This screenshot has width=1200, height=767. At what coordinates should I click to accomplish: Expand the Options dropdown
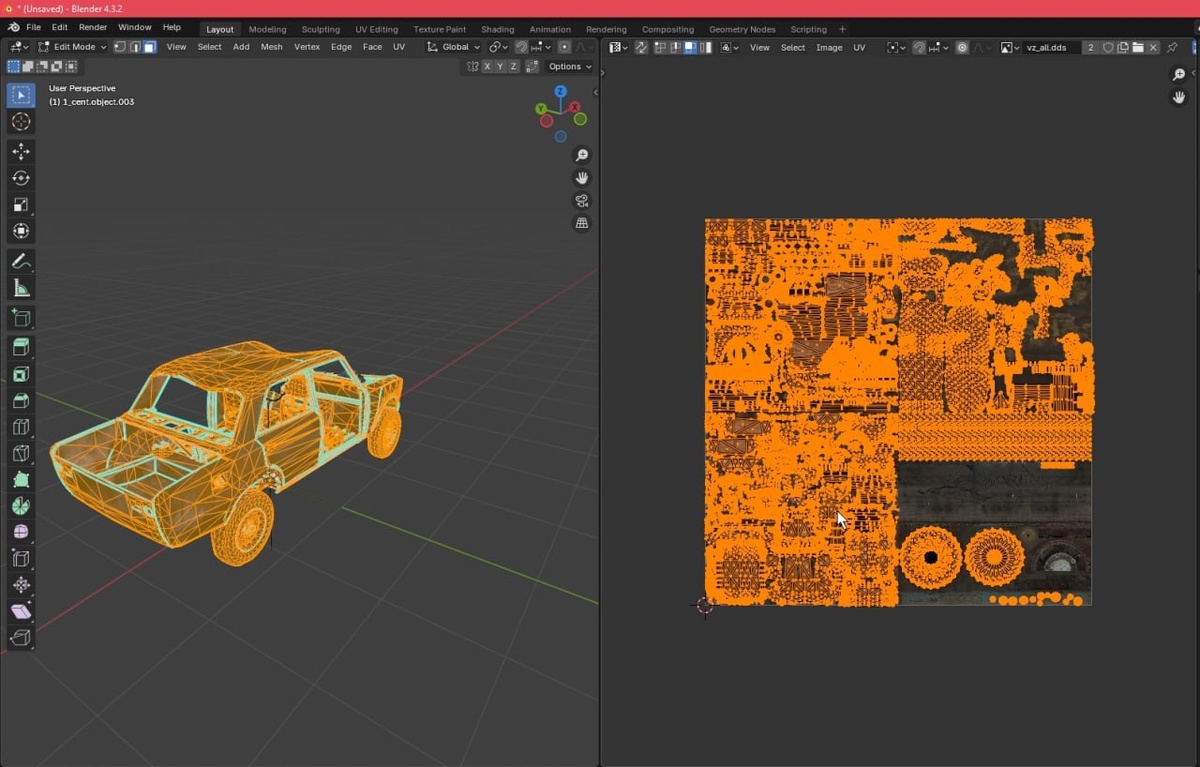pos(570,67)
